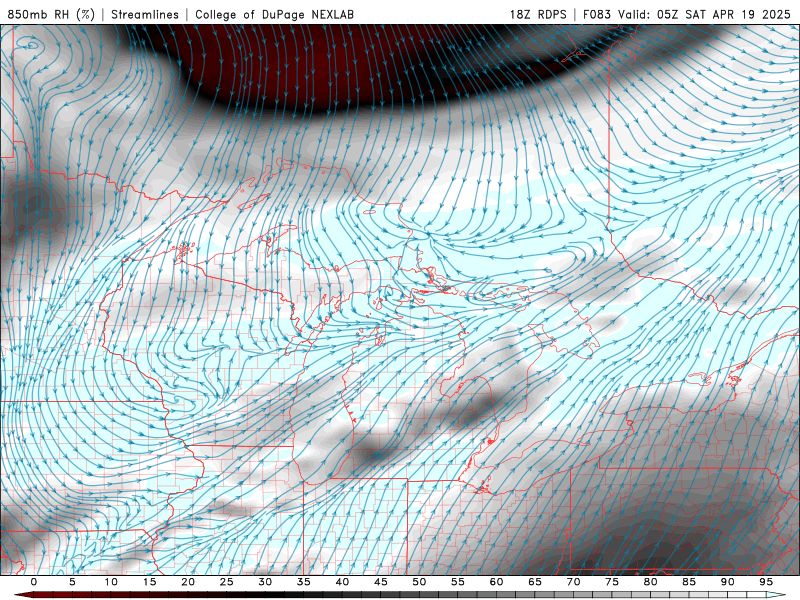The image size is (800, 600).
Task: Click the colorbar label '35'
Action: pyautogui.click(x=304, y=582)
